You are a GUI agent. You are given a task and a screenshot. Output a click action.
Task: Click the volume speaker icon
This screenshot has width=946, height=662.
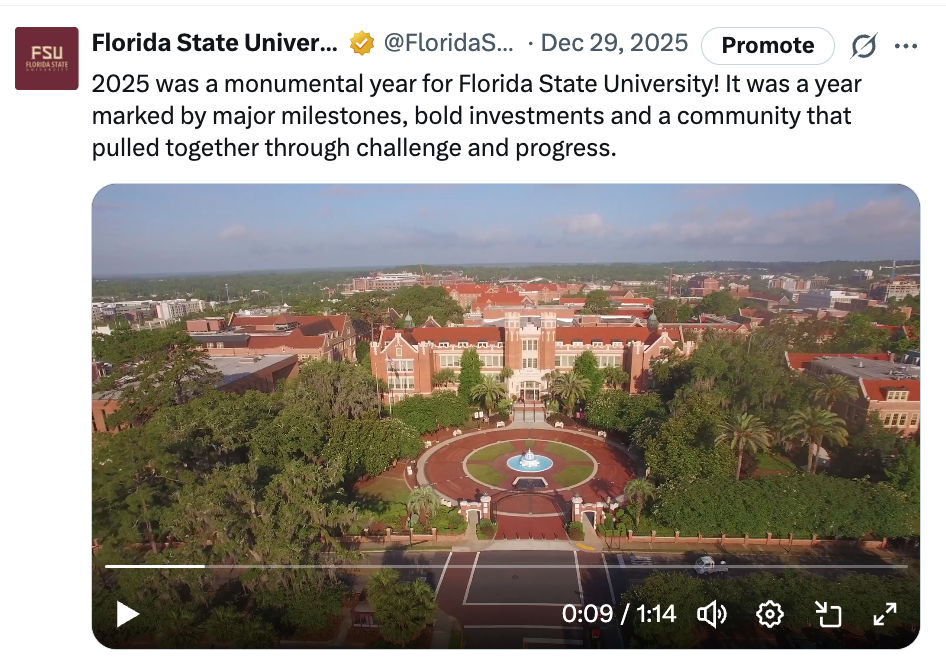tap(711, 616)
